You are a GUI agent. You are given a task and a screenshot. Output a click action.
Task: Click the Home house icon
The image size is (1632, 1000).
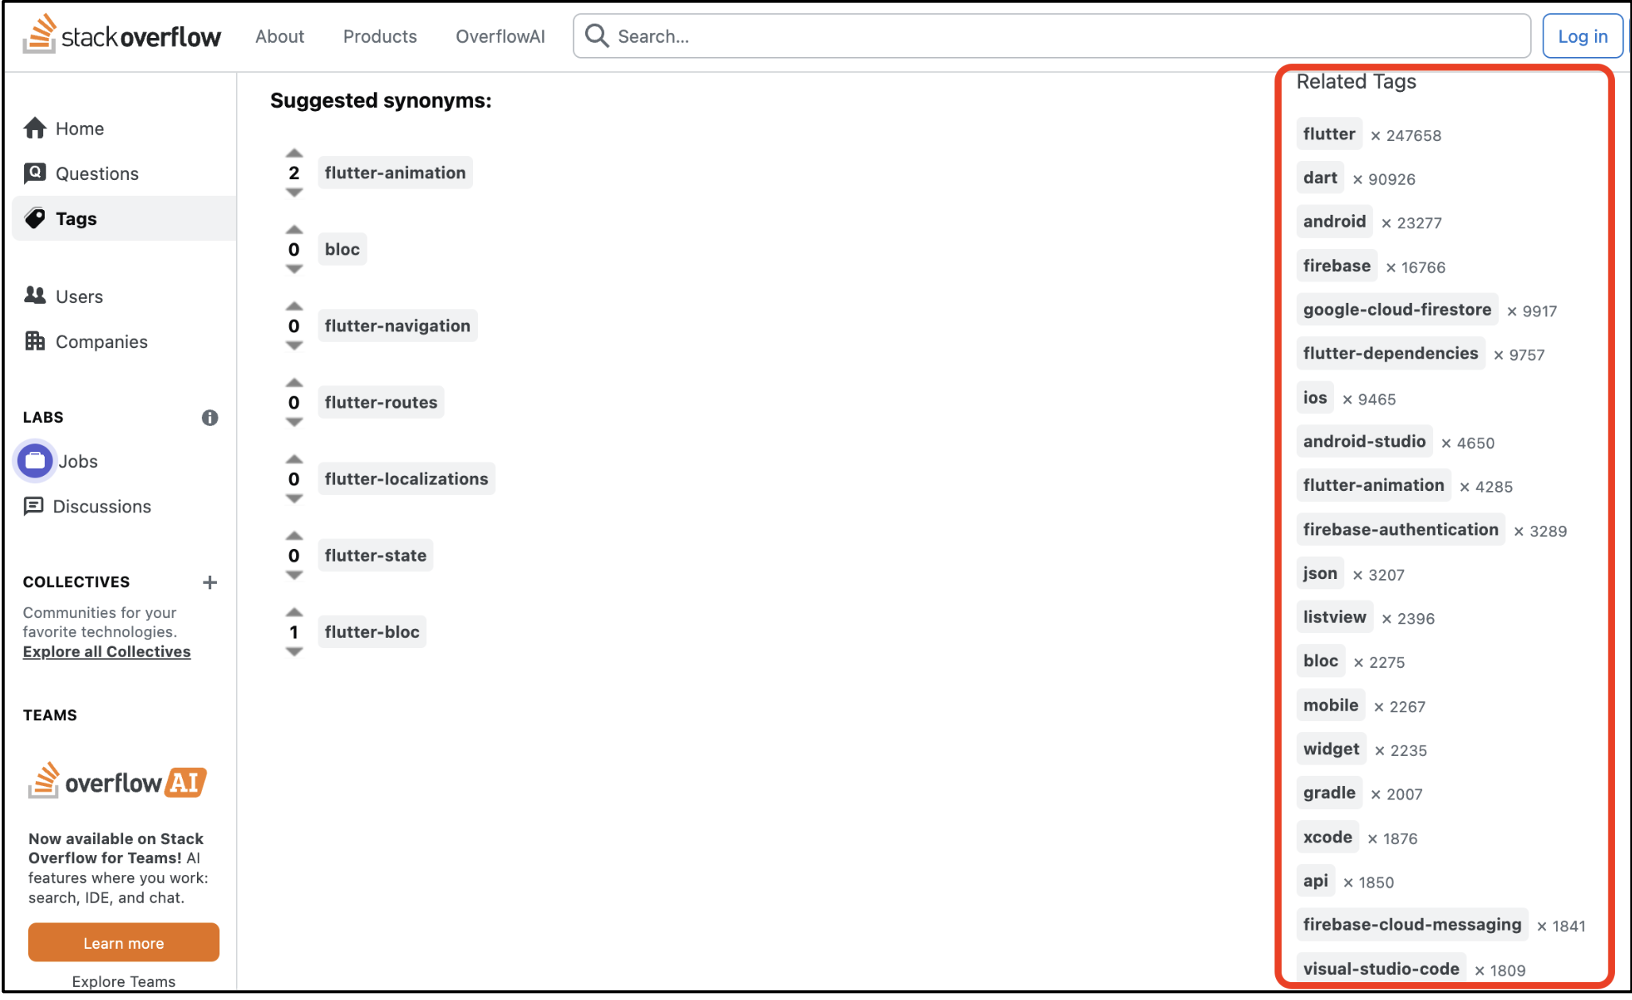(x=35, y=128)
